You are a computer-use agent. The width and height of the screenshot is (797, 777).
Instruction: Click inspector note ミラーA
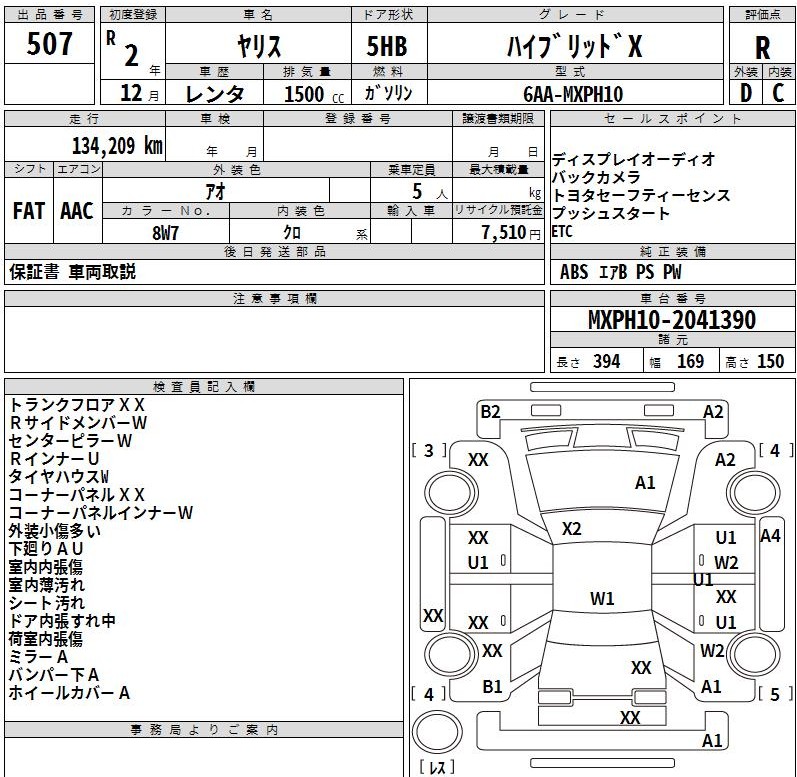click(x=38, y=657)
